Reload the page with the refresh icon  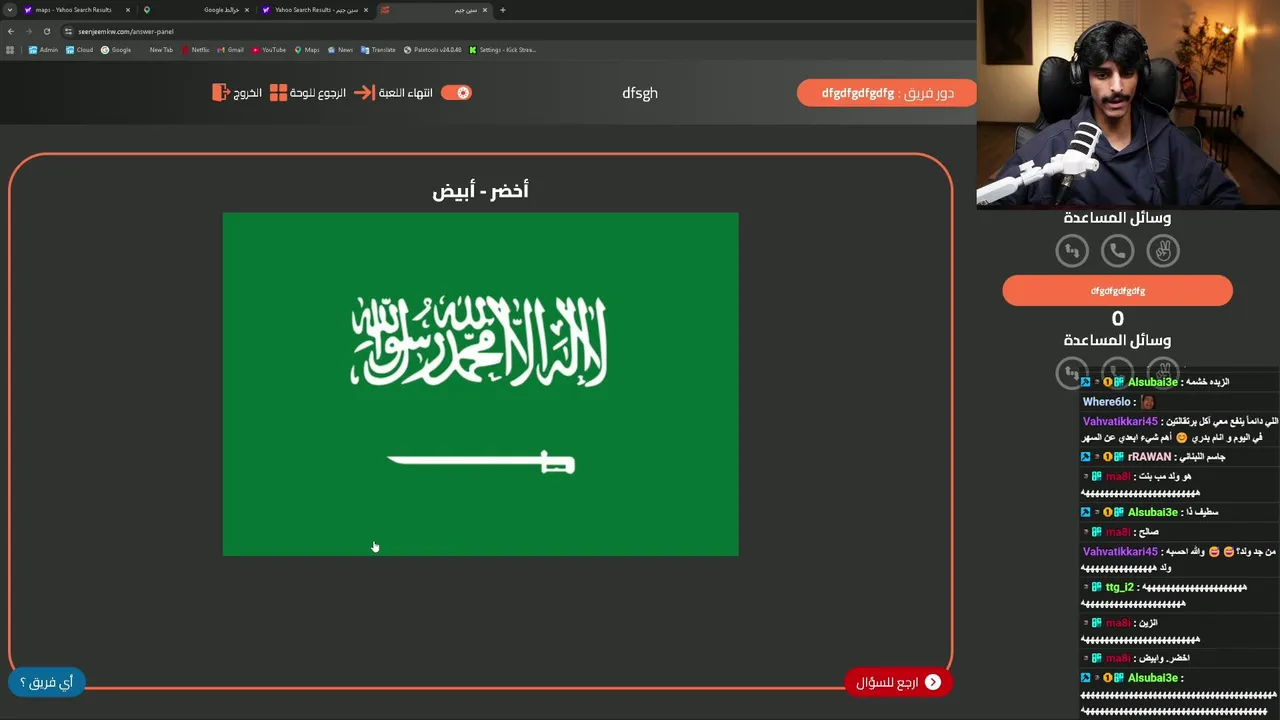click(x=46, y=31)
